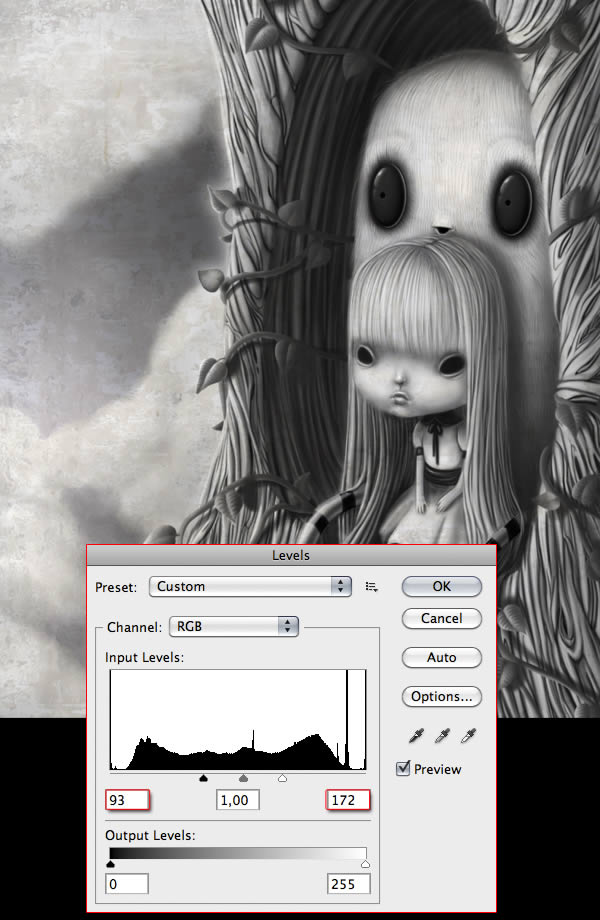Image resolution: width=600 pixels, height=920 pixels.
Task: Click the input highlights white slider handle
Action: [x=282, y=778]
